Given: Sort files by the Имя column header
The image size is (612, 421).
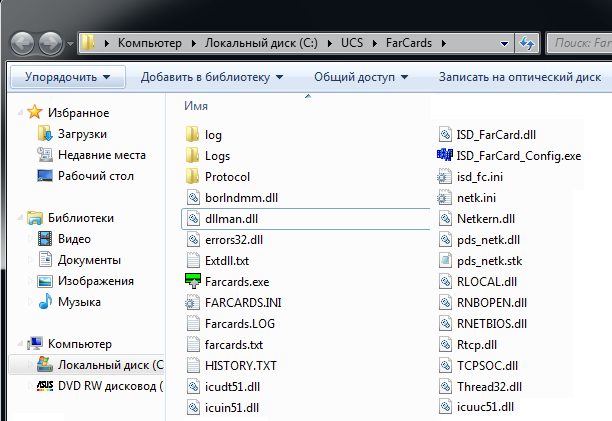Looking at the screenshot, I should click(196, 105).
